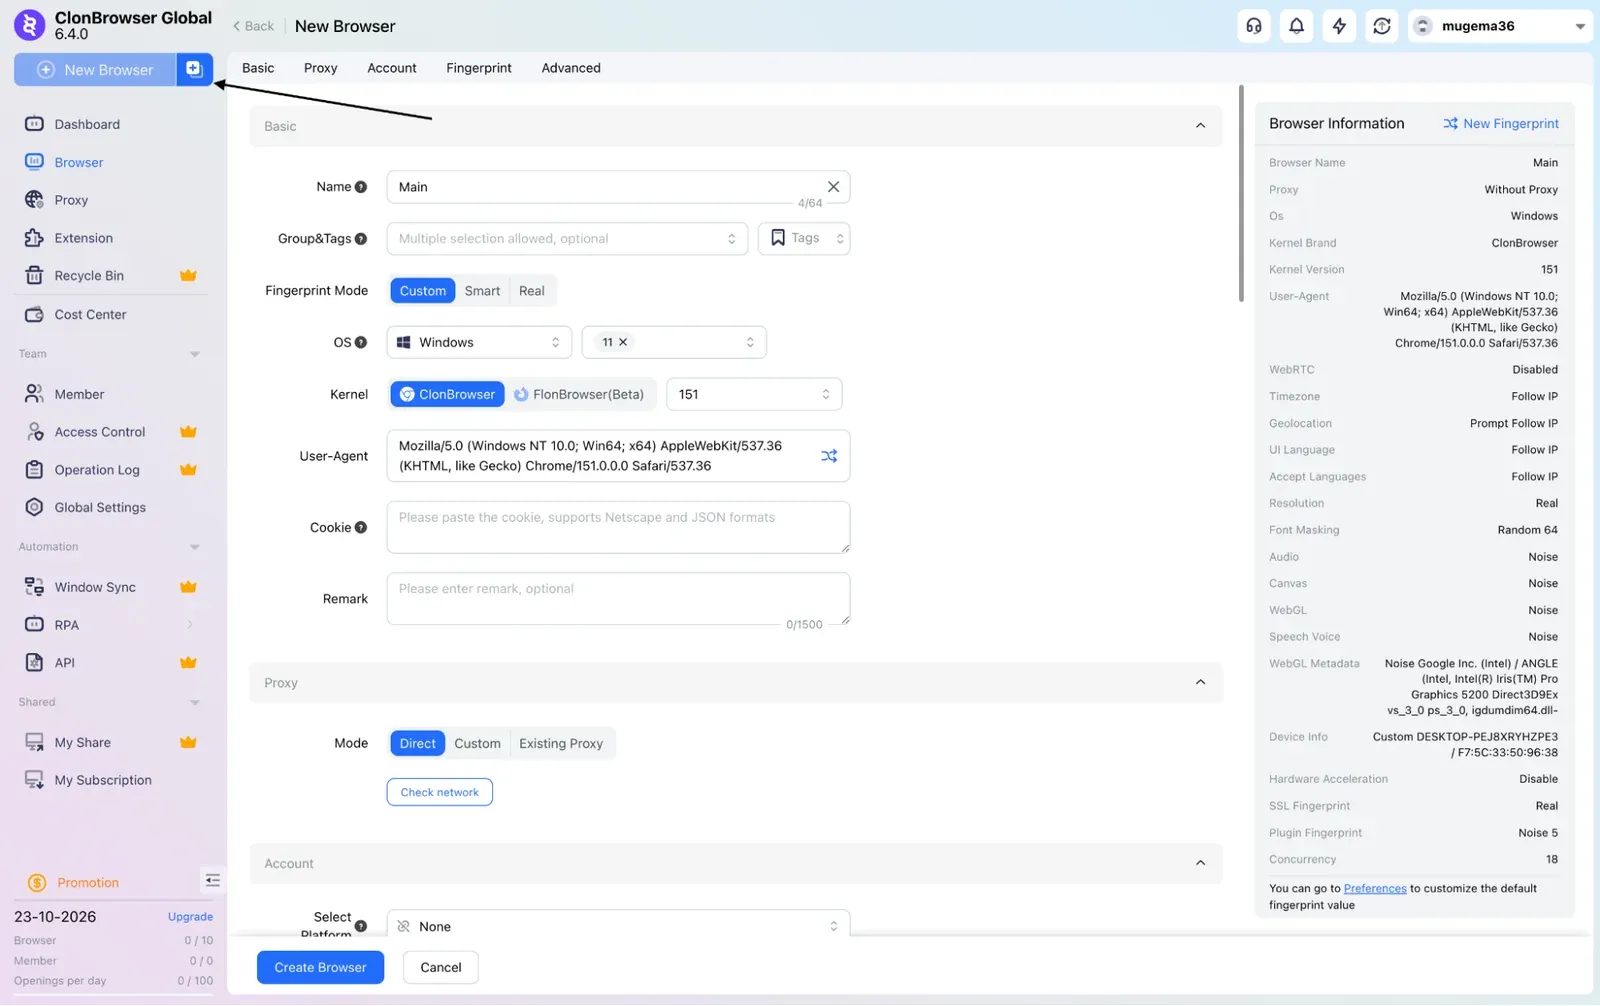Click the Remark text field
Viewport: 1600px width, 1006px height.
(x=618, y=599)
